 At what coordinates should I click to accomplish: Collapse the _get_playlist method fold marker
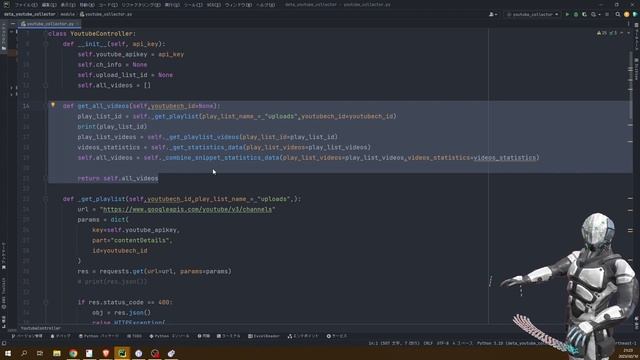pos(46,199)
